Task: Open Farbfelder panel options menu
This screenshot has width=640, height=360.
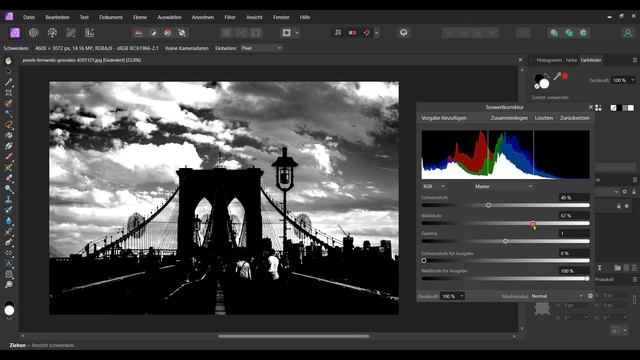Action: pyautogui.click(x=635, y=60)
